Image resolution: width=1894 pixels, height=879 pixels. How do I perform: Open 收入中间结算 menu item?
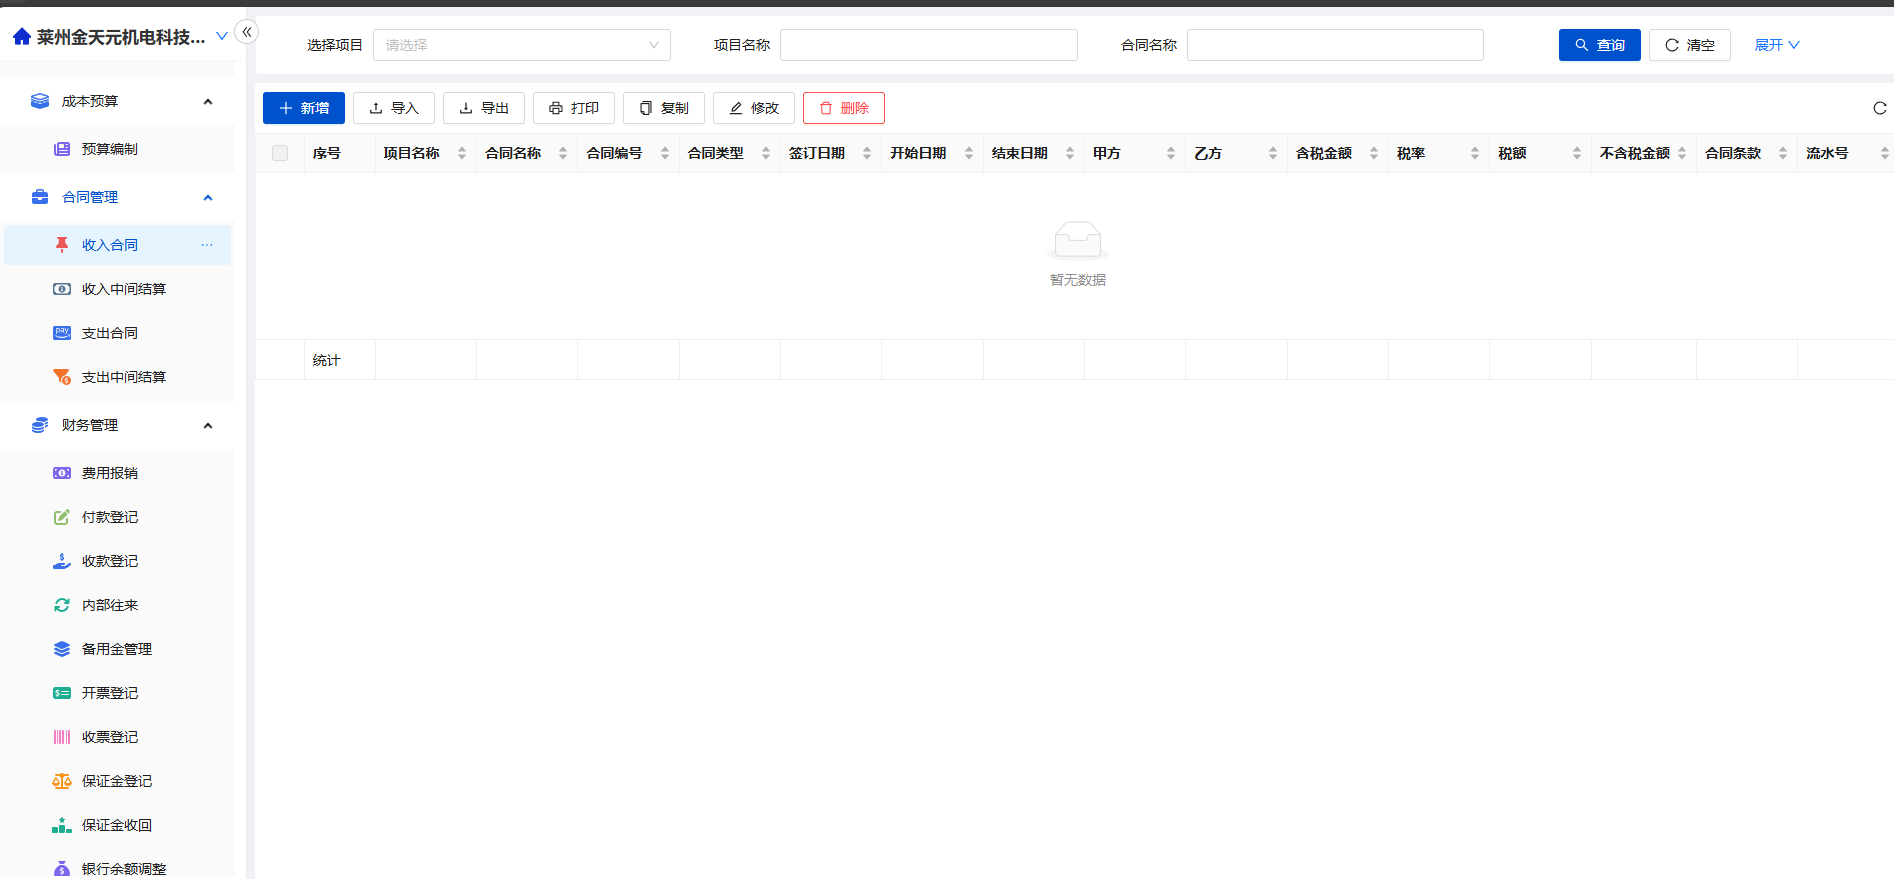tap(123, 289)
